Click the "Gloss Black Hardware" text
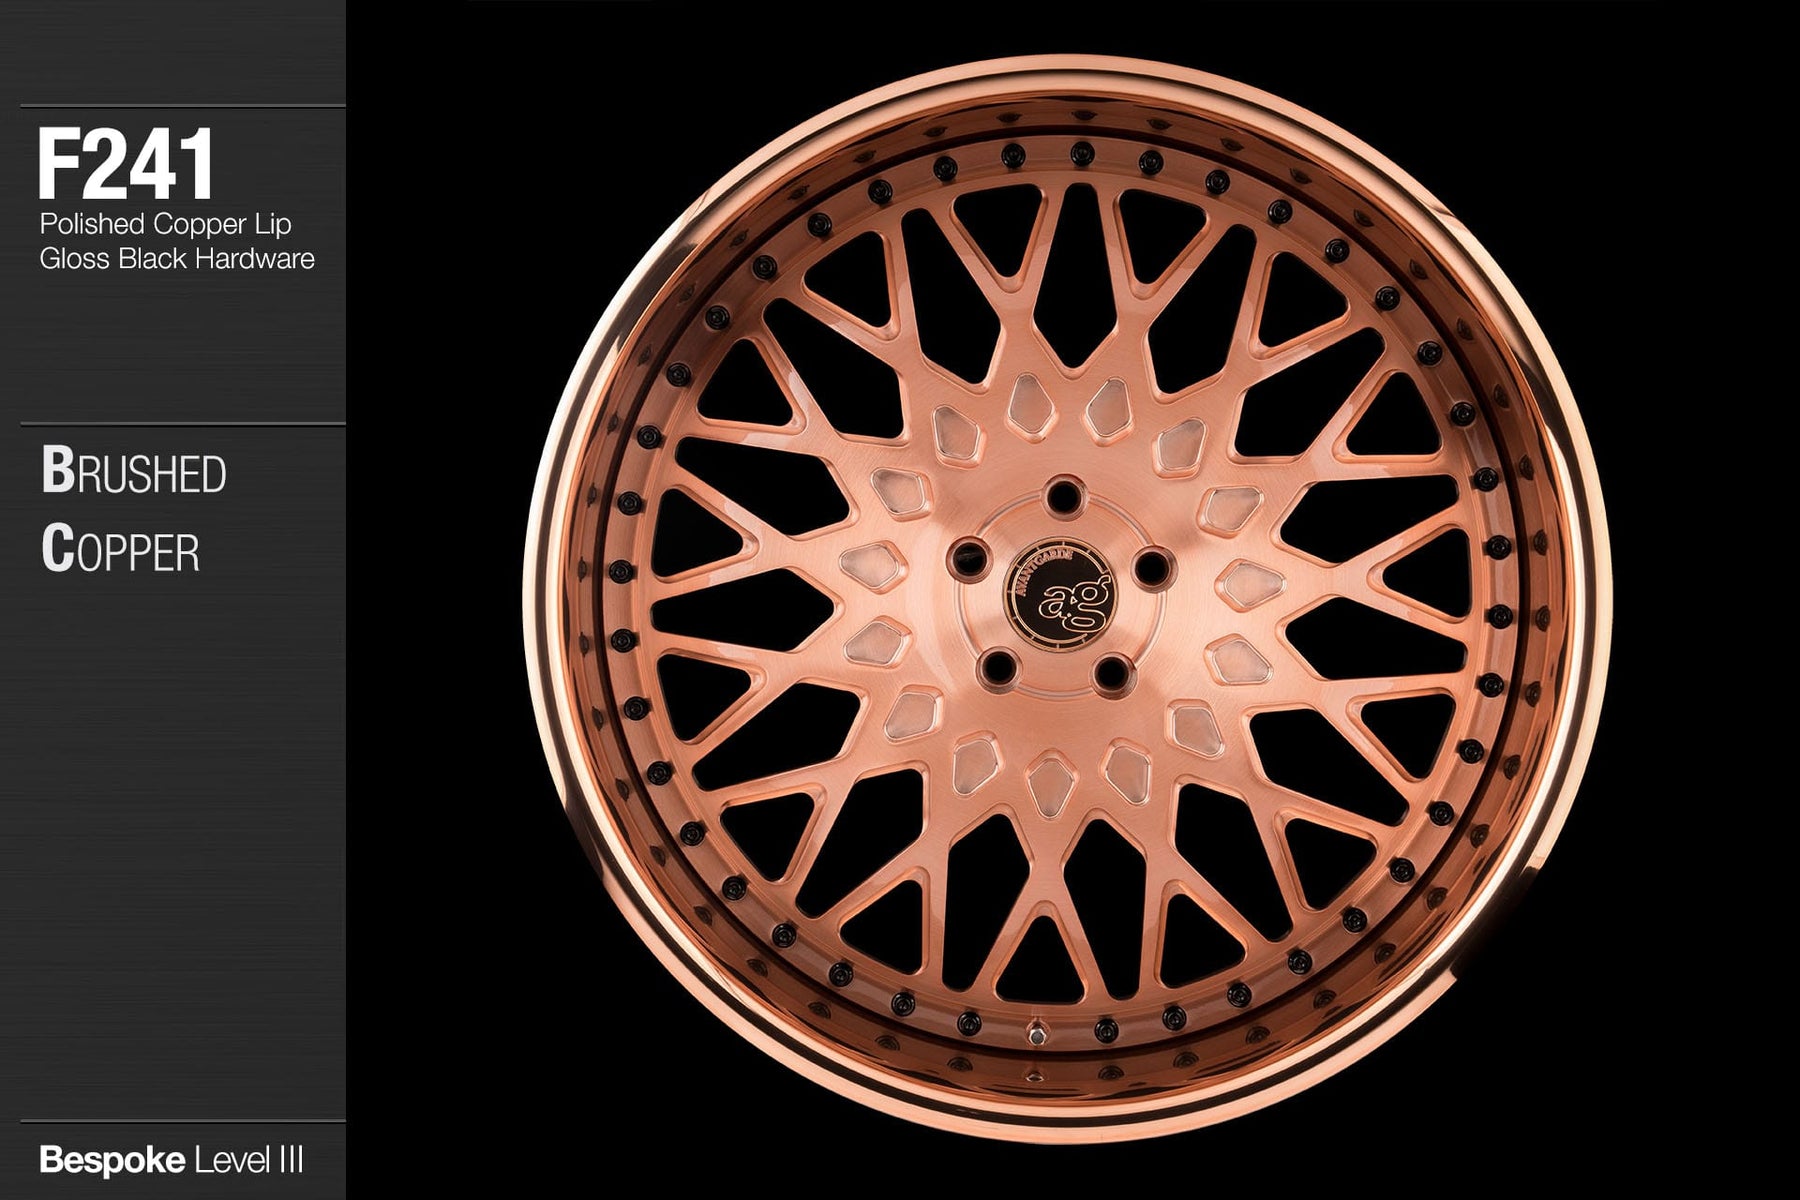1800x1200 pixels. [177, 259]
